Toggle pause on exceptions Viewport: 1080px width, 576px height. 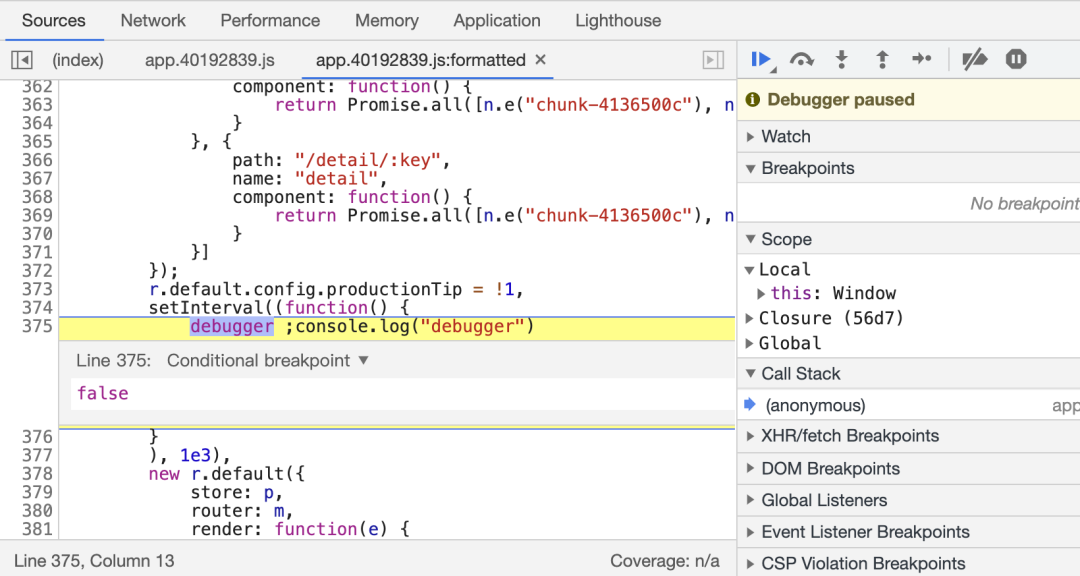pyautogui.click(x=1016, y=60)
